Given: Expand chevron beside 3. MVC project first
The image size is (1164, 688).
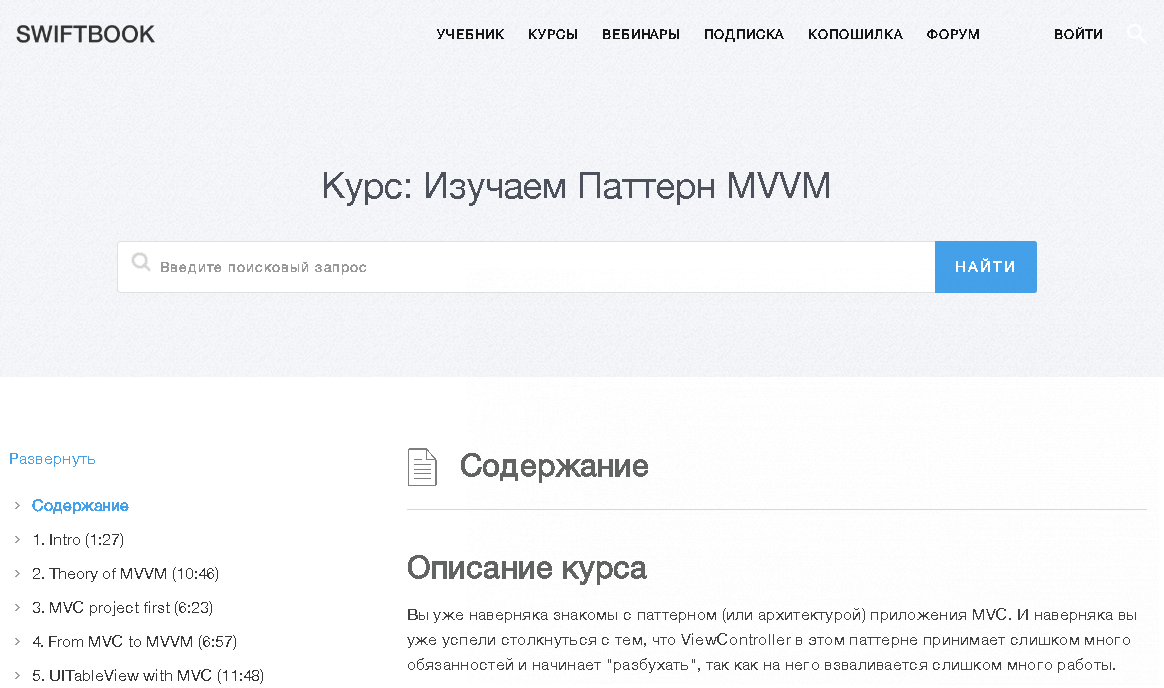Looking at the screenshot, I should tap(17, 608).
